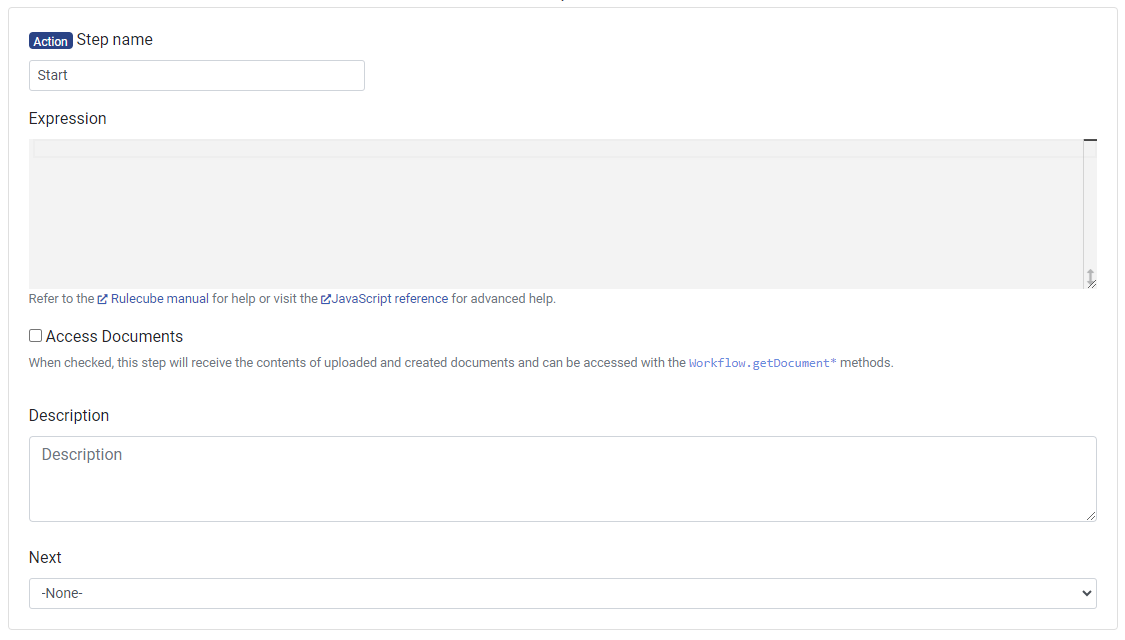This screenshot has width=1125, height=640.
Task: Click the Next field label
Action: (x=45, y=557)
